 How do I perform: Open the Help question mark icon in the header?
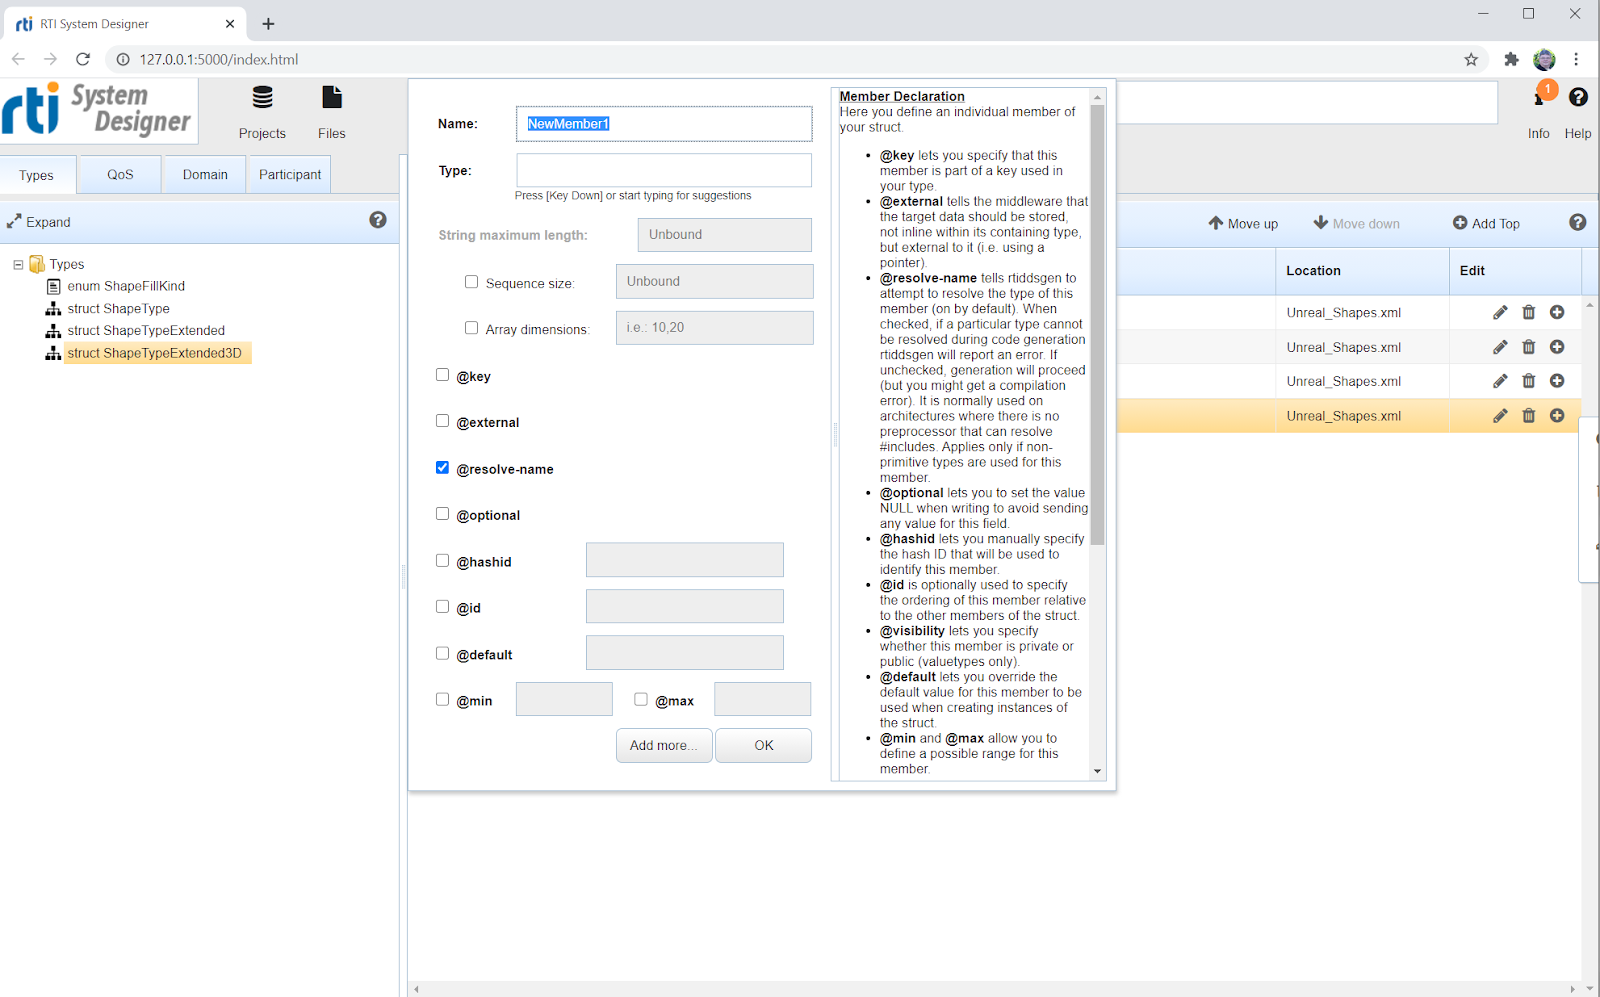1578,97
